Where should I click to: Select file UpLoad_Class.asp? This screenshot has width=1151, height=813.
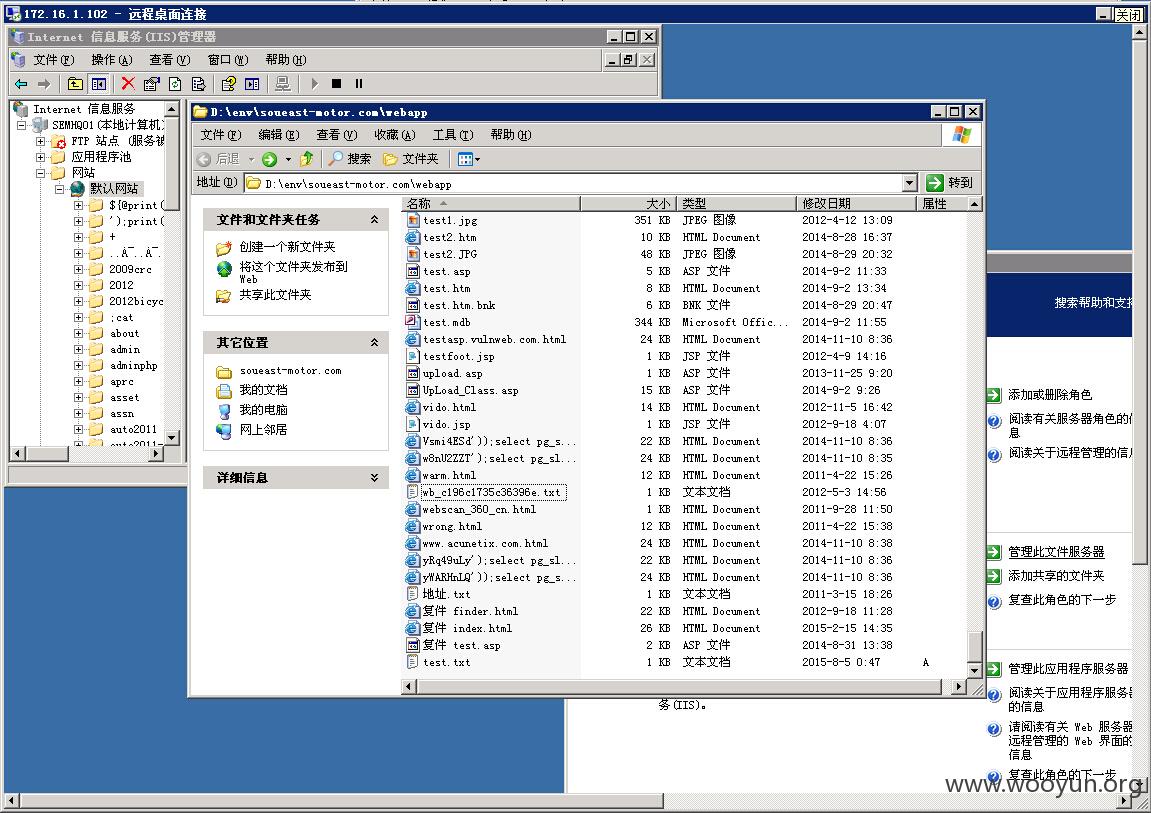[x=471, y=390]
